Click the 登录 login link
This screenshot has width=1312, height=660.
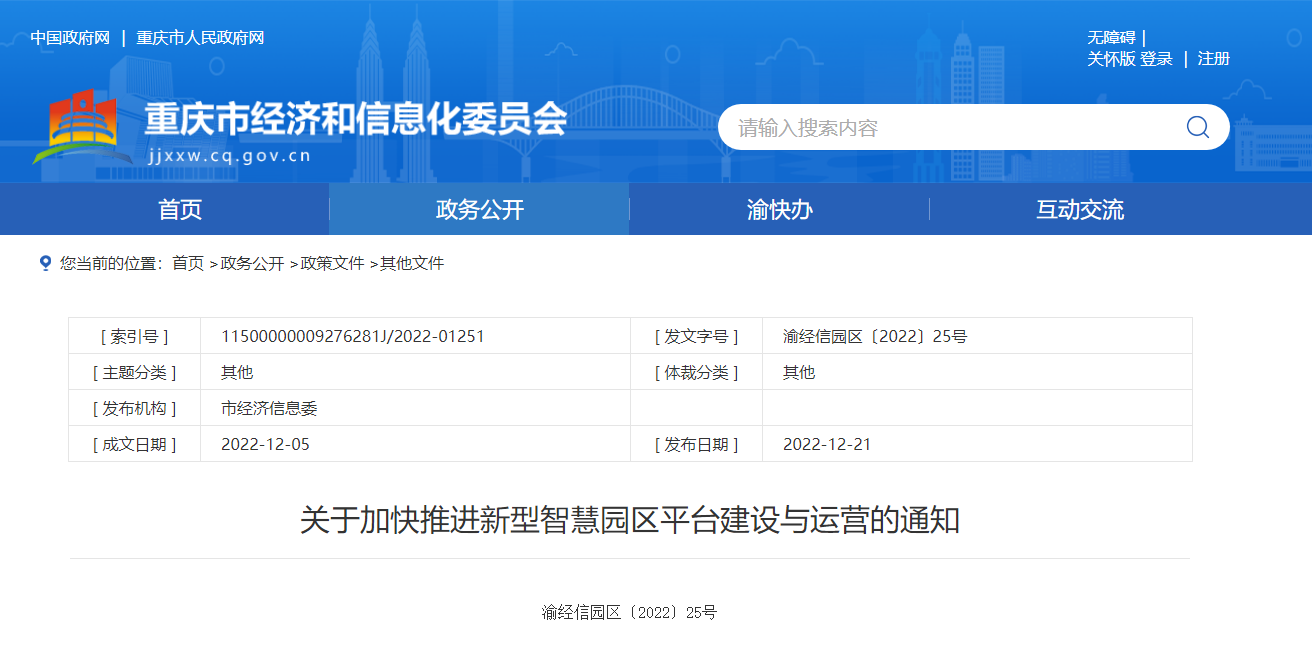(x=1156, y=59)
